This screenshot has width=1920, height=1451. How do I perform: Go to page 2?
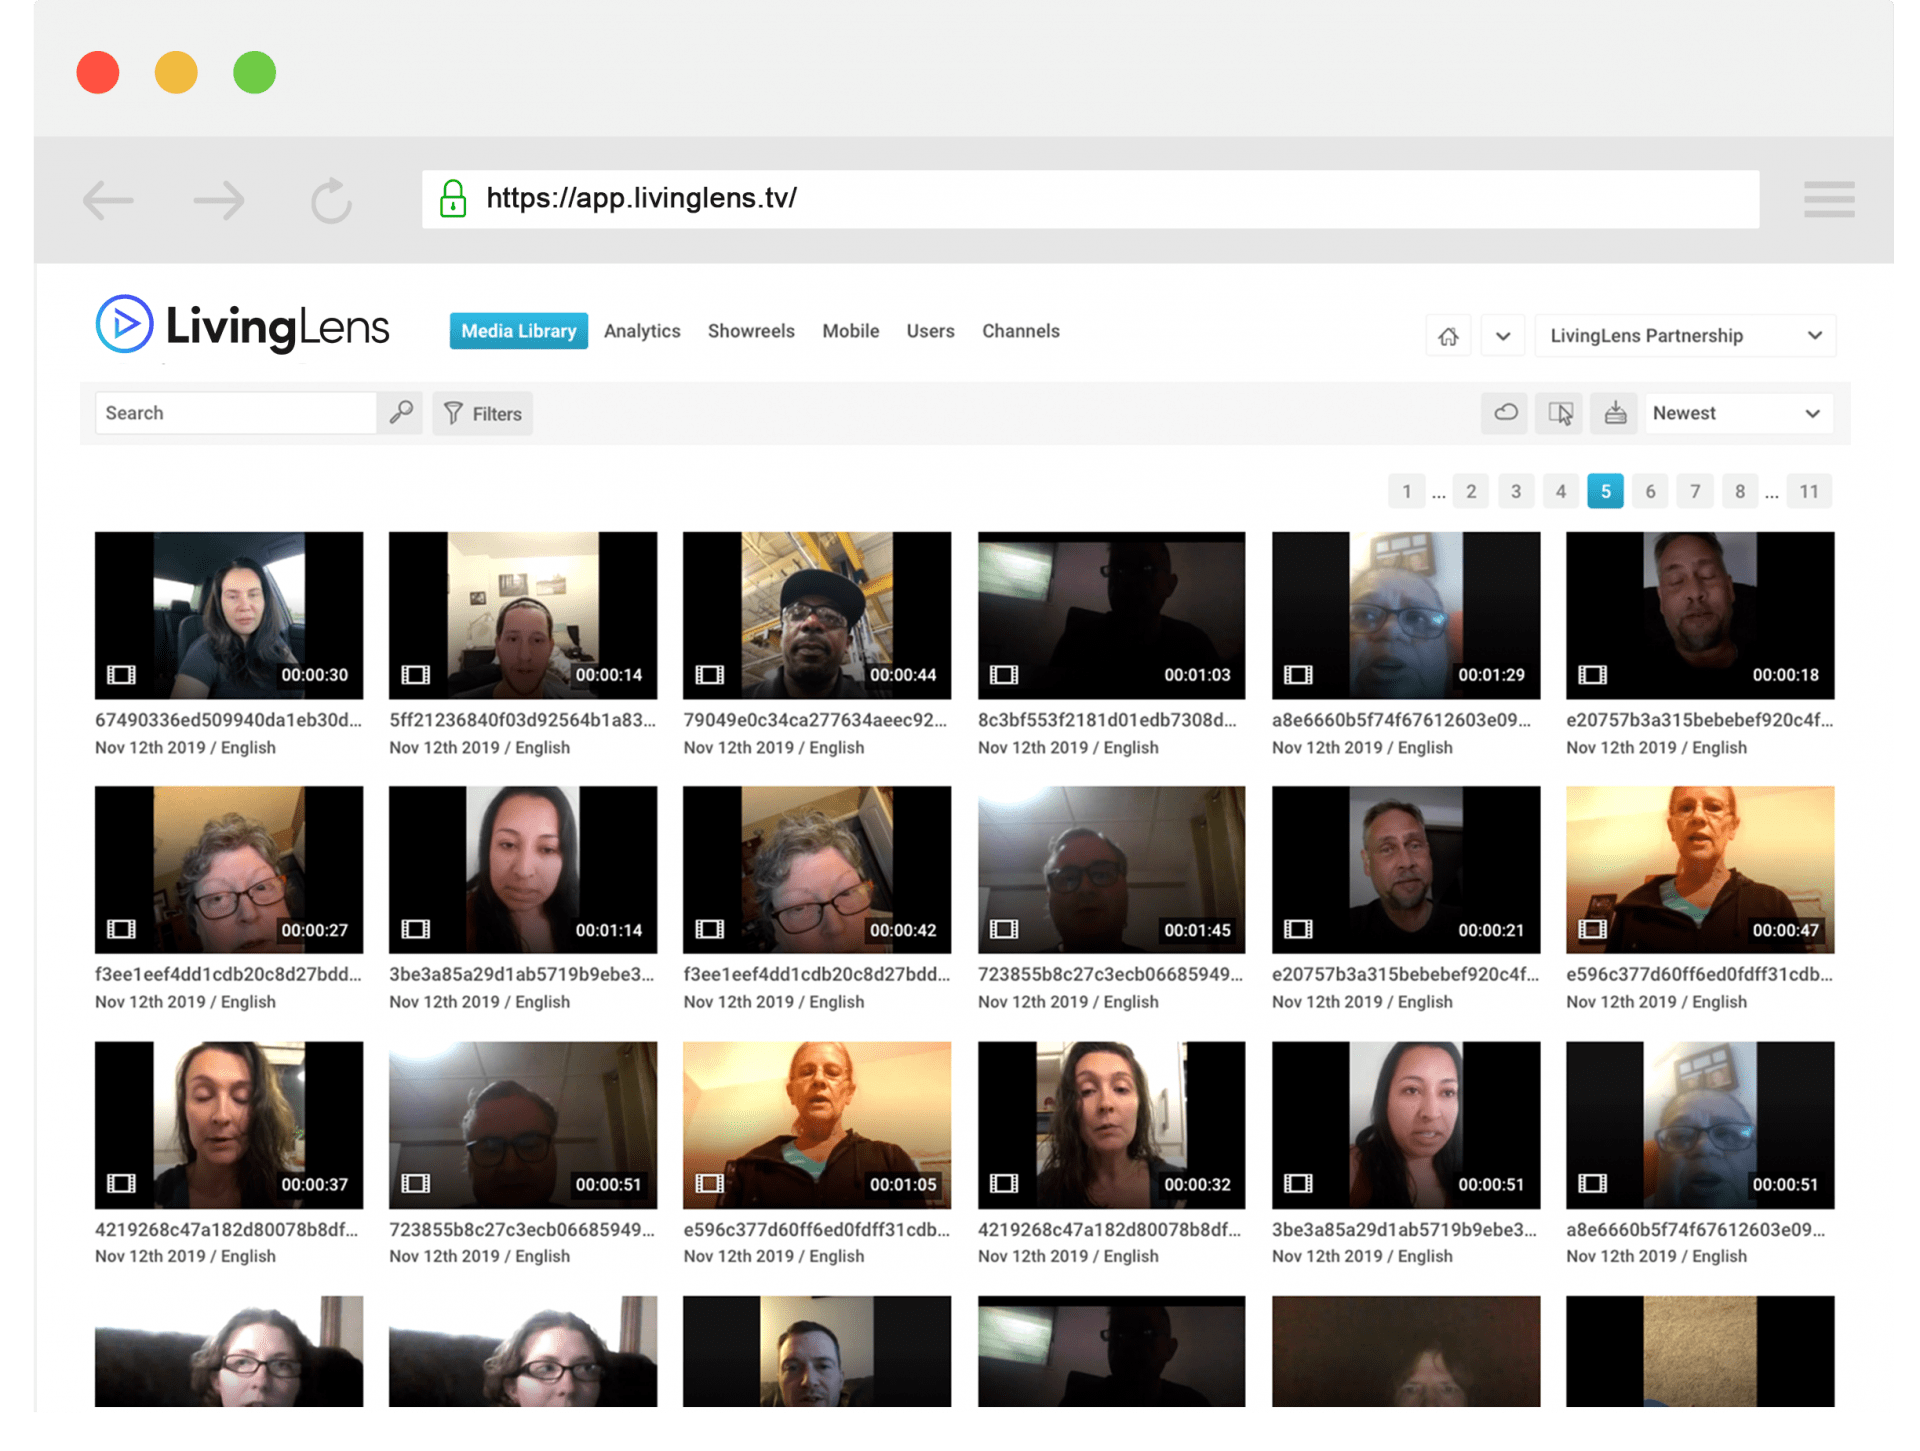(x=1471, y=491)
